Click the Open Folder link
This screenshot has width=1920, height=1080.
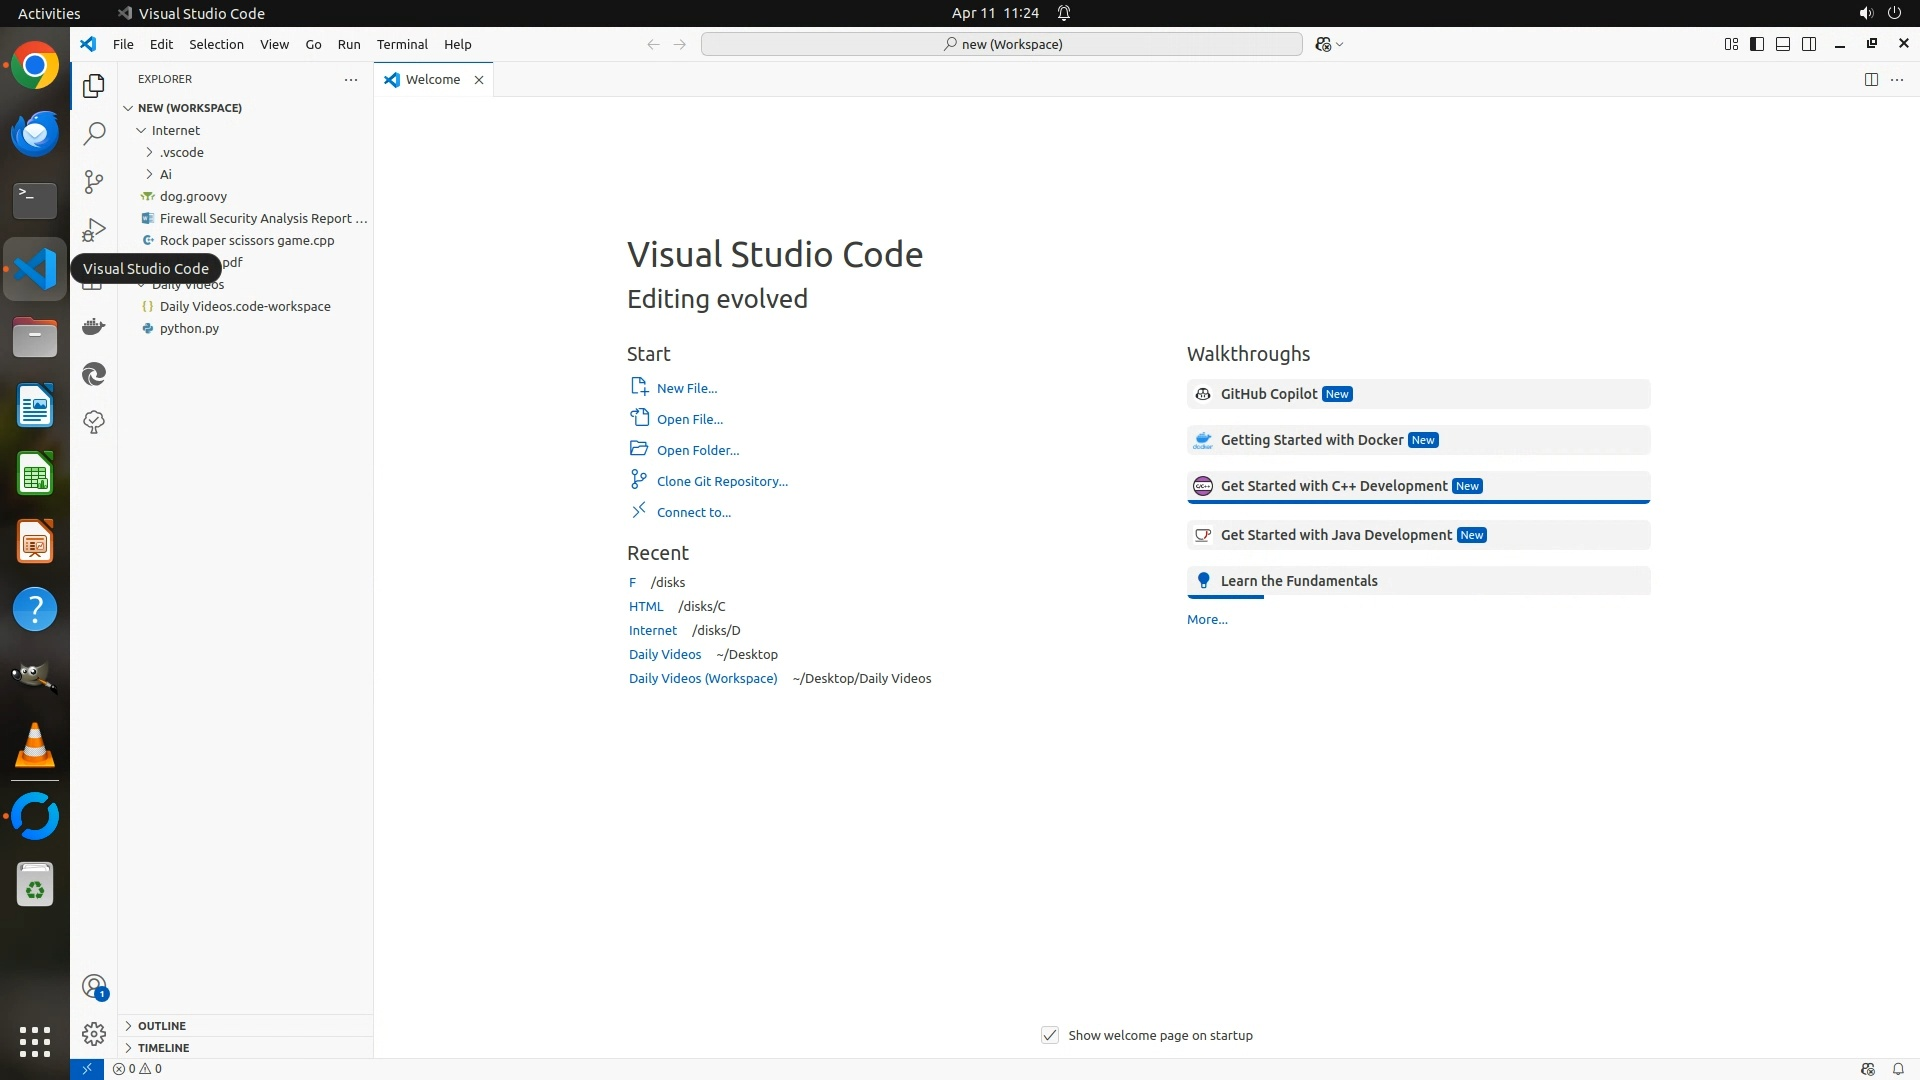(x=698, y=450)
